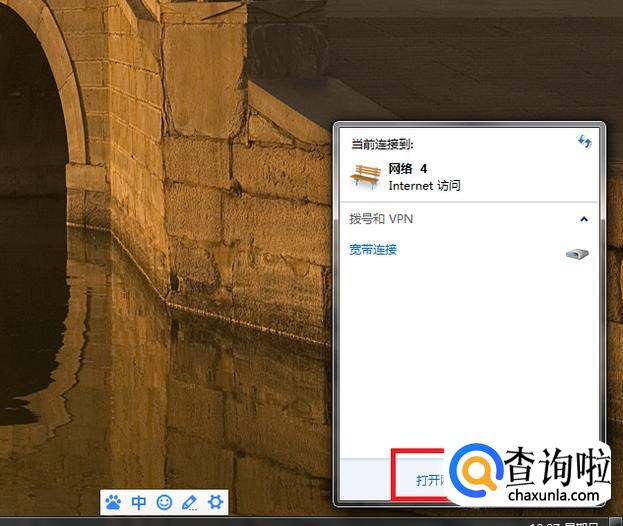Screen dimensions: 623x526
Task: Toggle Chinese/English mode with 中 button
Action: [x=139, y=502]
